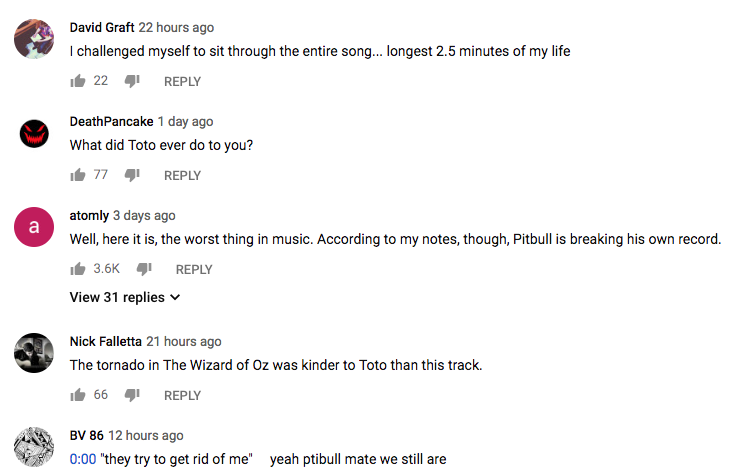The height and width of the screenshot is (472, 729).
Task: Reply to David Graft's comment
Action: pyautogui.click(x=182, y=81)
